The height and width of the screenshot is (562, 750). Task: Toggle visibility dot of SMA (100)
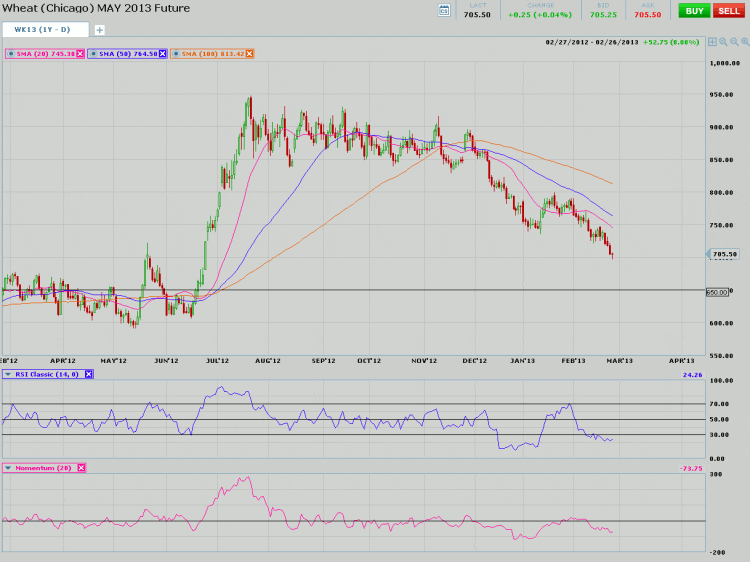176,54
